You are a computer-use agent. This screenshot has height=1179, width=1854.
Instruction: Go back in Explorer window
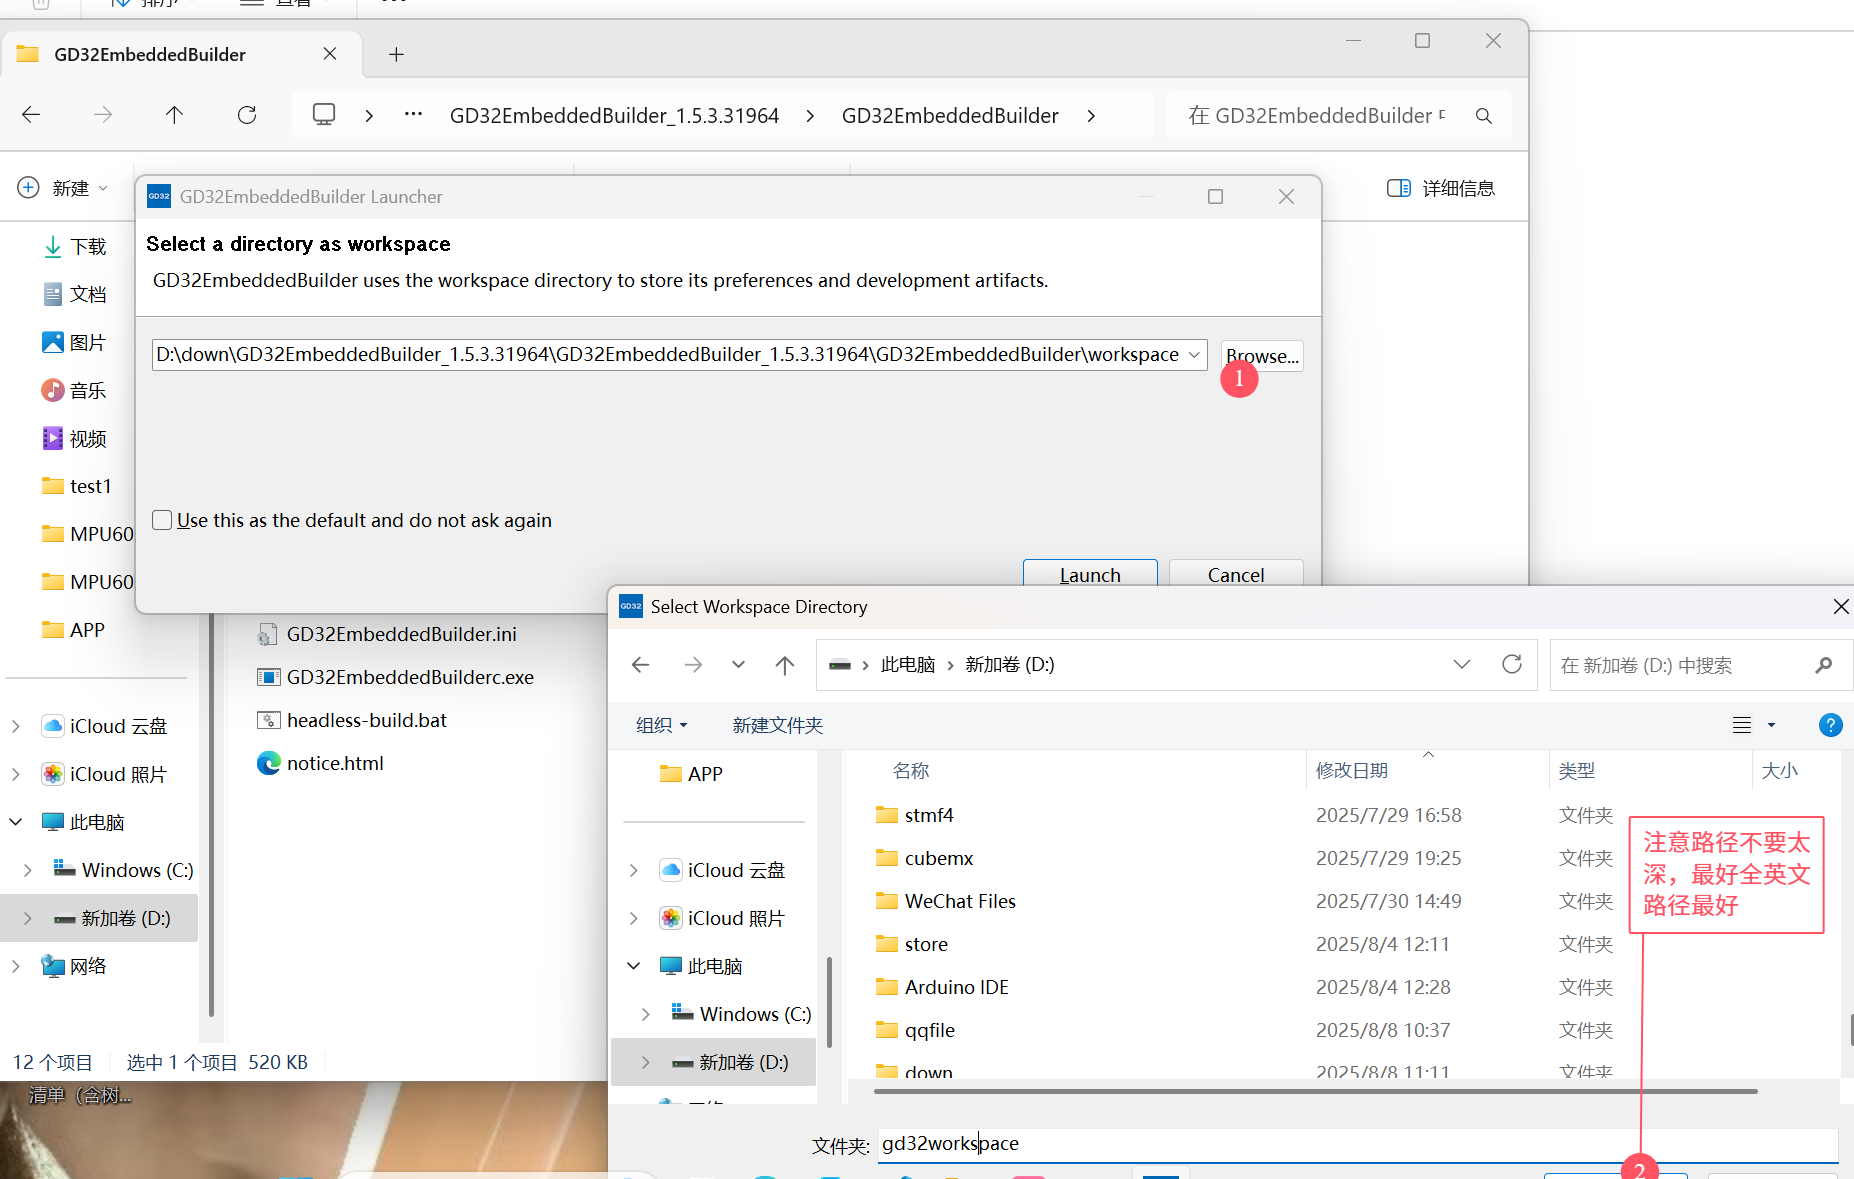click(x=31, y=115)
